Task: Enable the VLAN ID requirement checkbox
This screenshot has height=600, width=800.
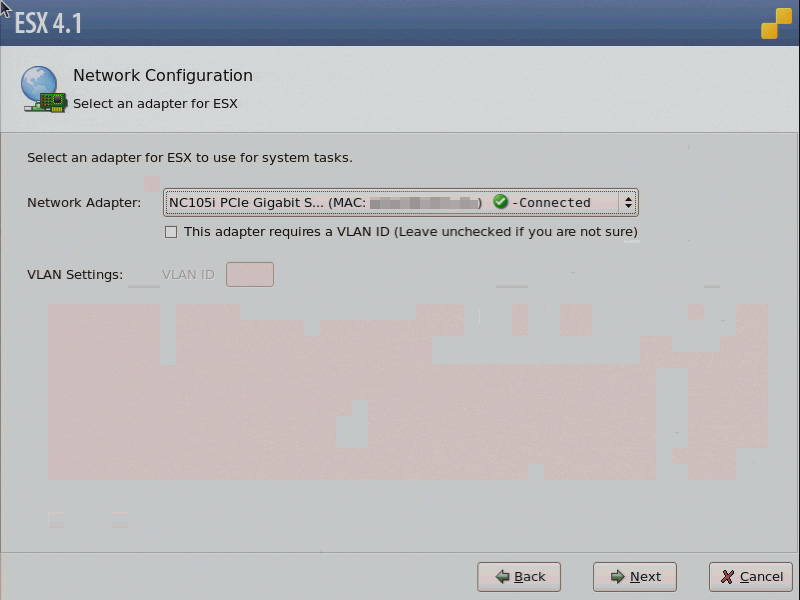Action: click(171, 232)
